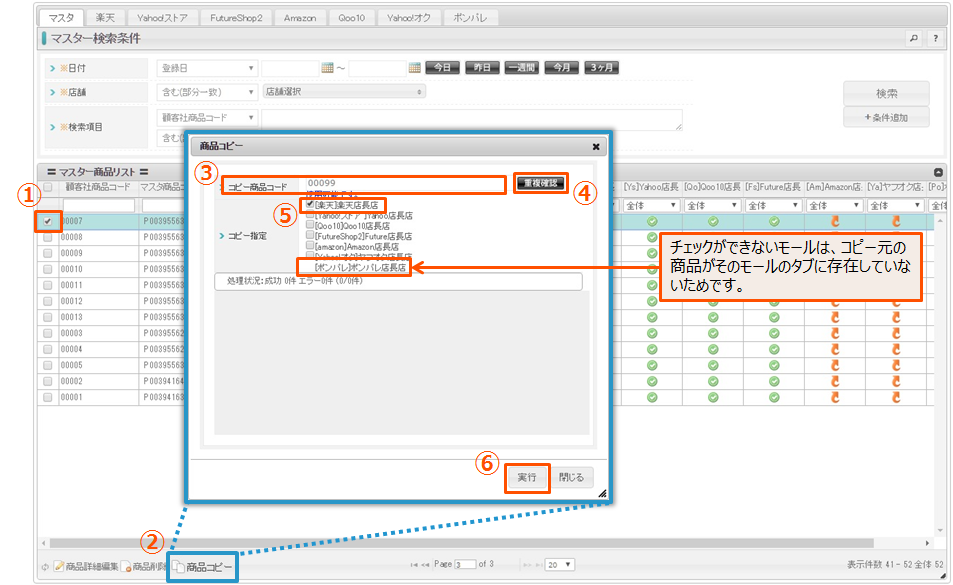Check the row 00008 checkbox
Image resolution: width=953 pixels, height=585 pixels.
click(47, 237)
